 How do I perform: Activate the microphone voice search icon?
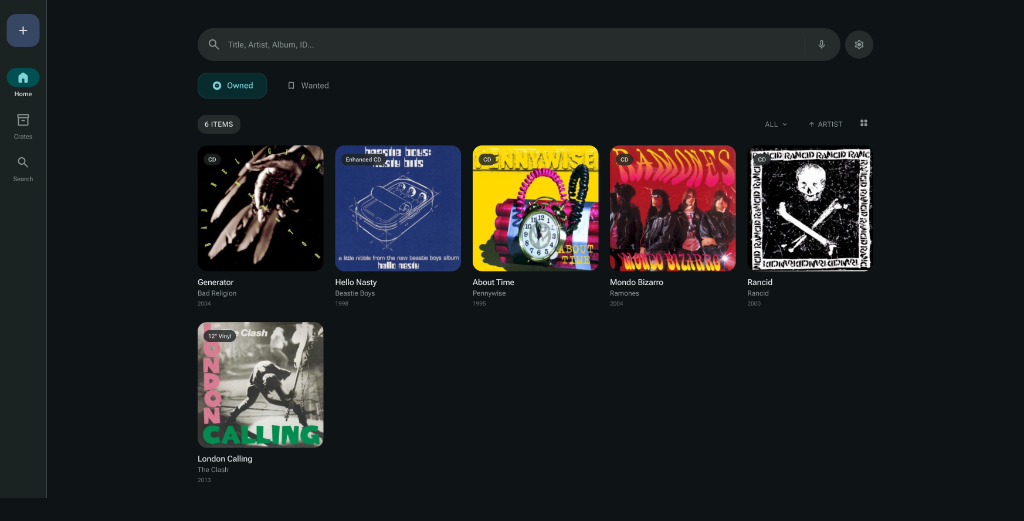coord(822,44)
